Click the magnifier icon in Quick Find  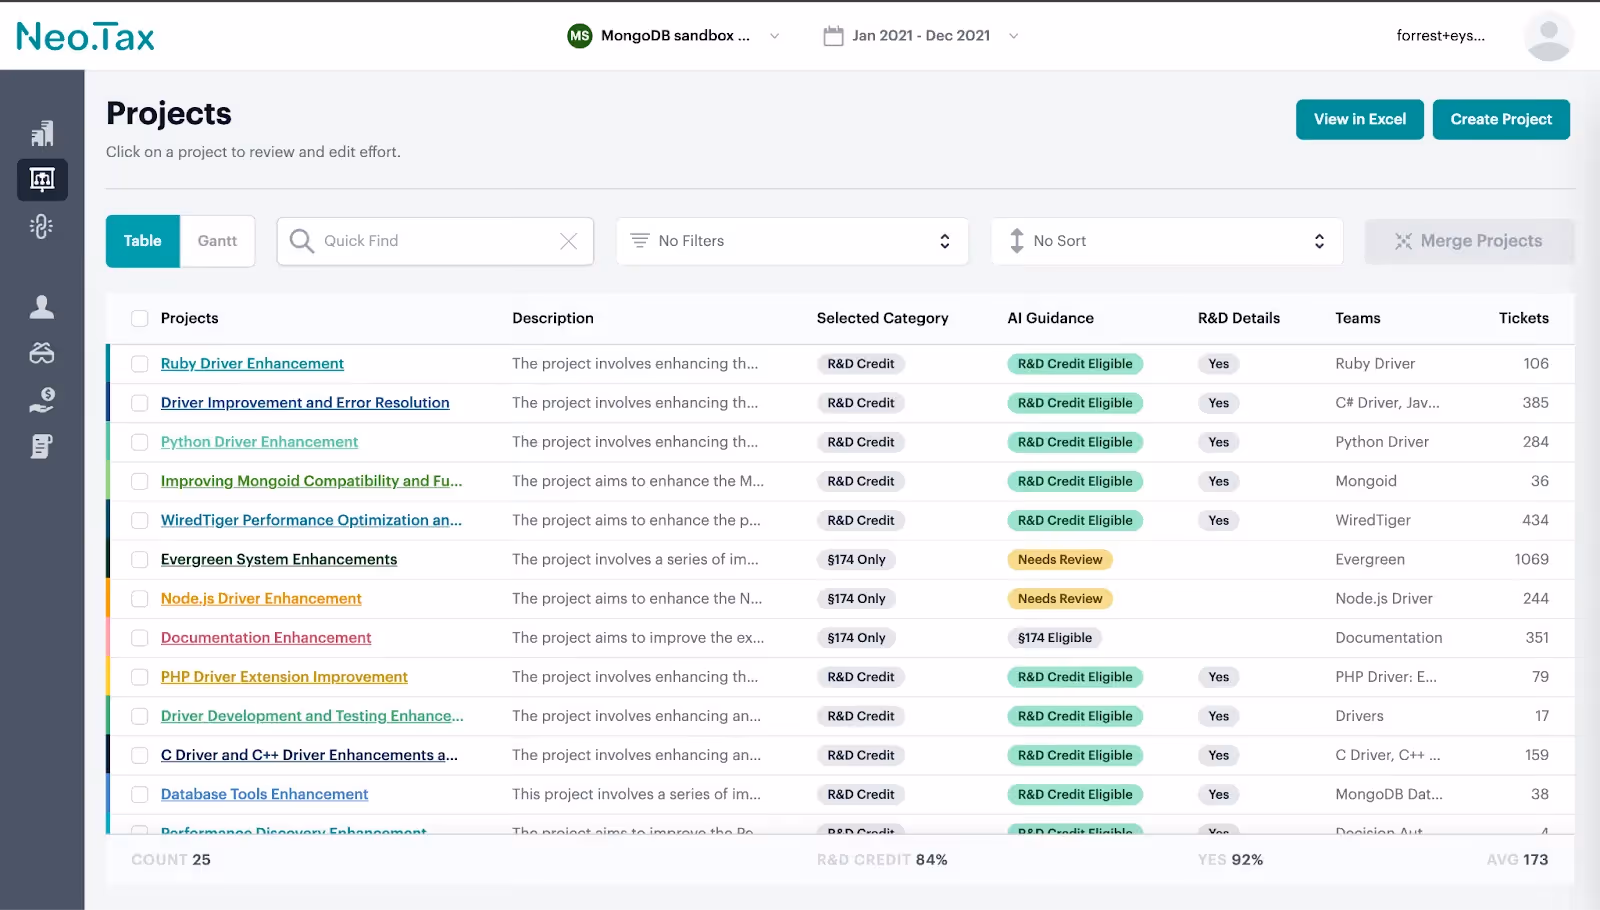click(x=301, y=241)
